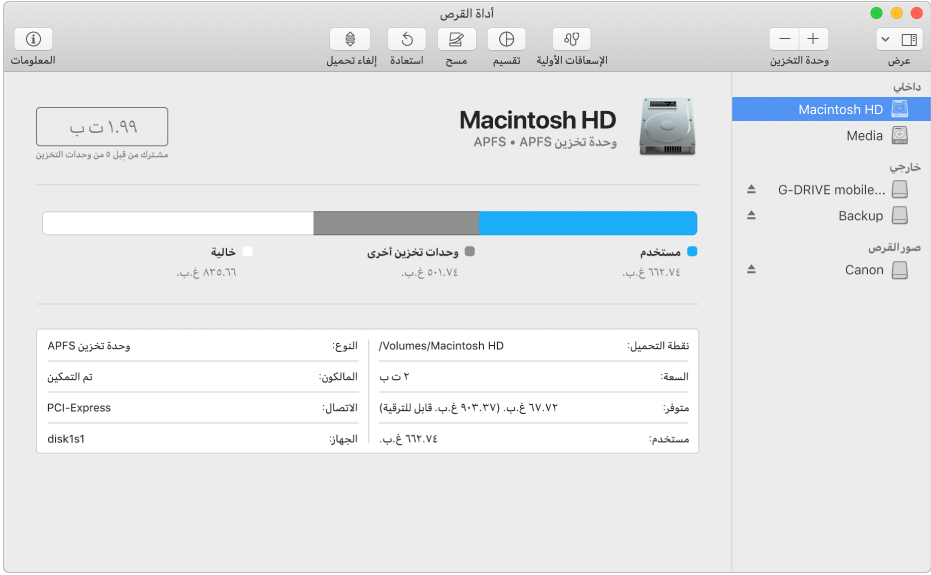
Task: Click the gray Other Volumes legend swatch
Action: pos(470,251)
